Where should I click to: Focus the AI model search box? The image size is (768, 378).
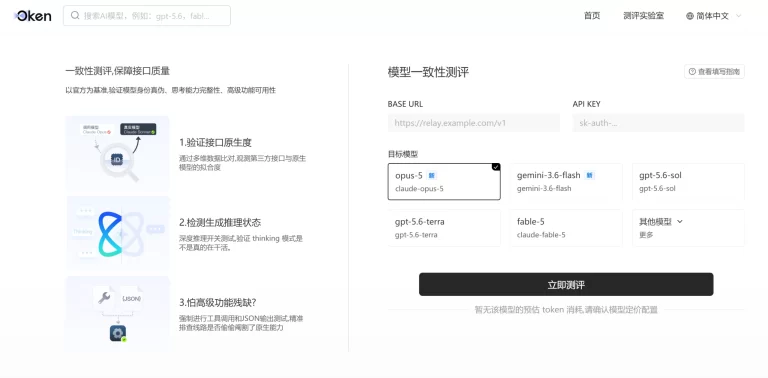[x=146, y=16]
